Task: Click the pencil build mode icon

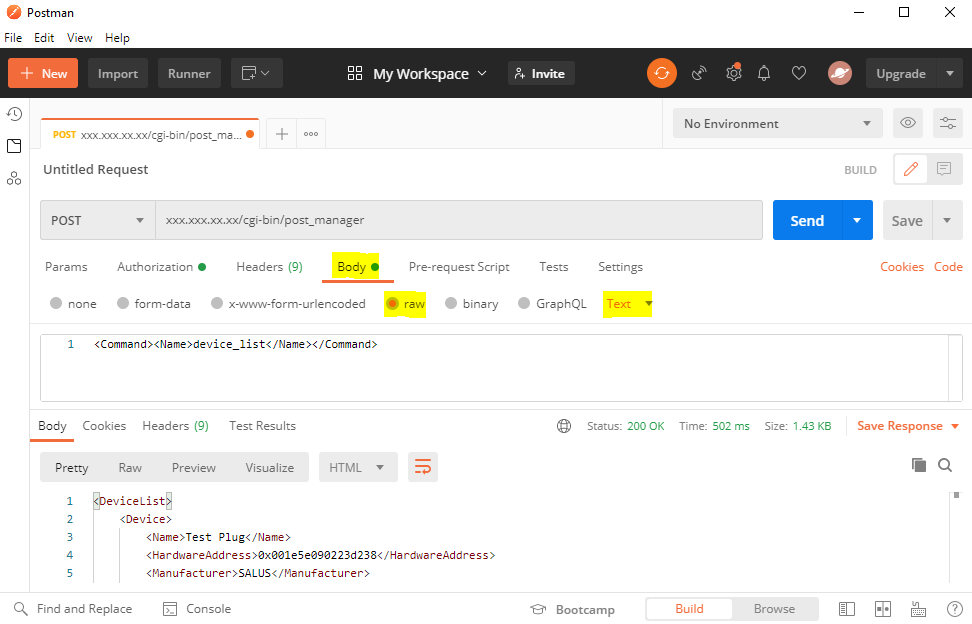Action: 911,169
